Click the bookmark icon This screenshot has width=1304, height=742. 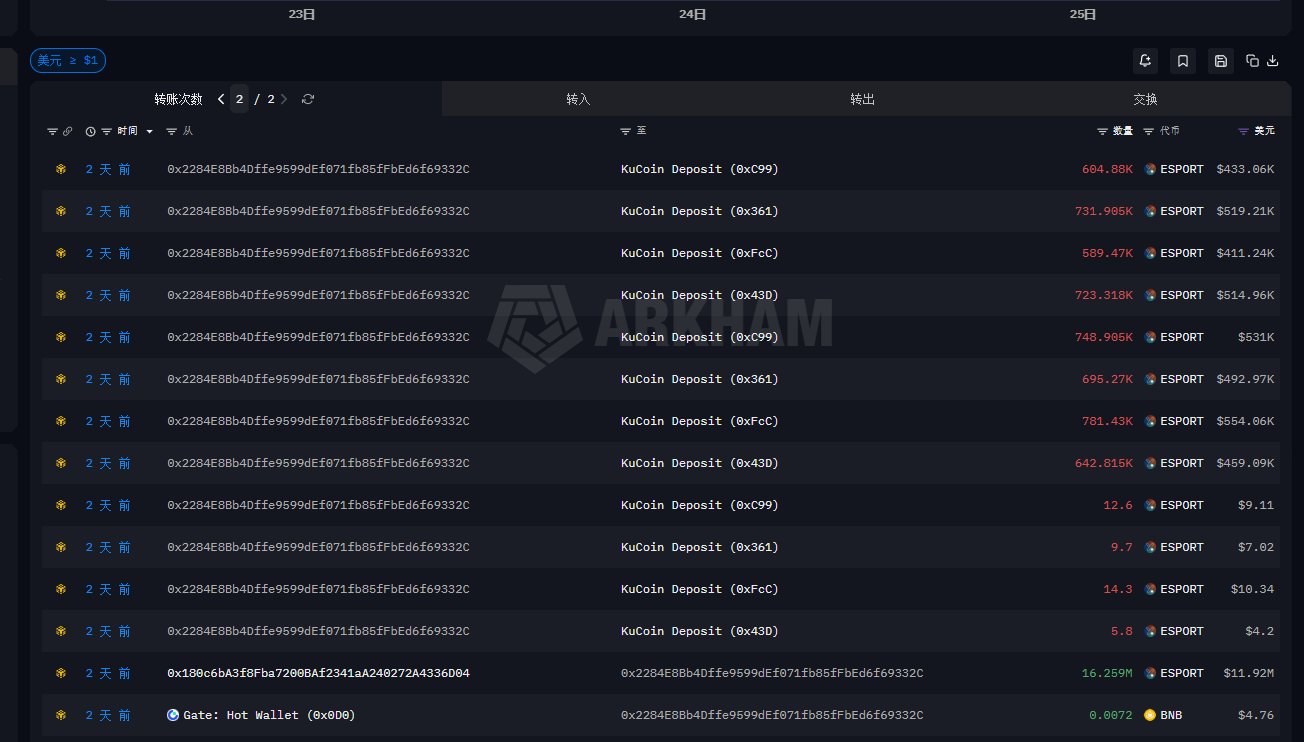1183,61
